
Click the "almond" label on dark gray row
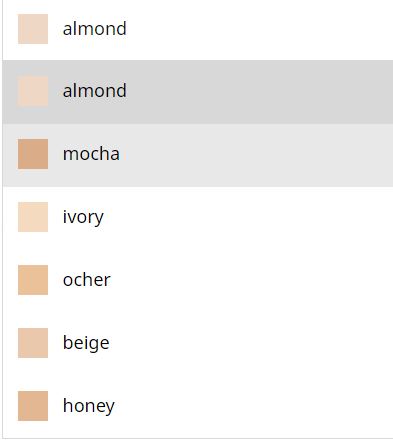pyautogui.click(x=95, y=91)
